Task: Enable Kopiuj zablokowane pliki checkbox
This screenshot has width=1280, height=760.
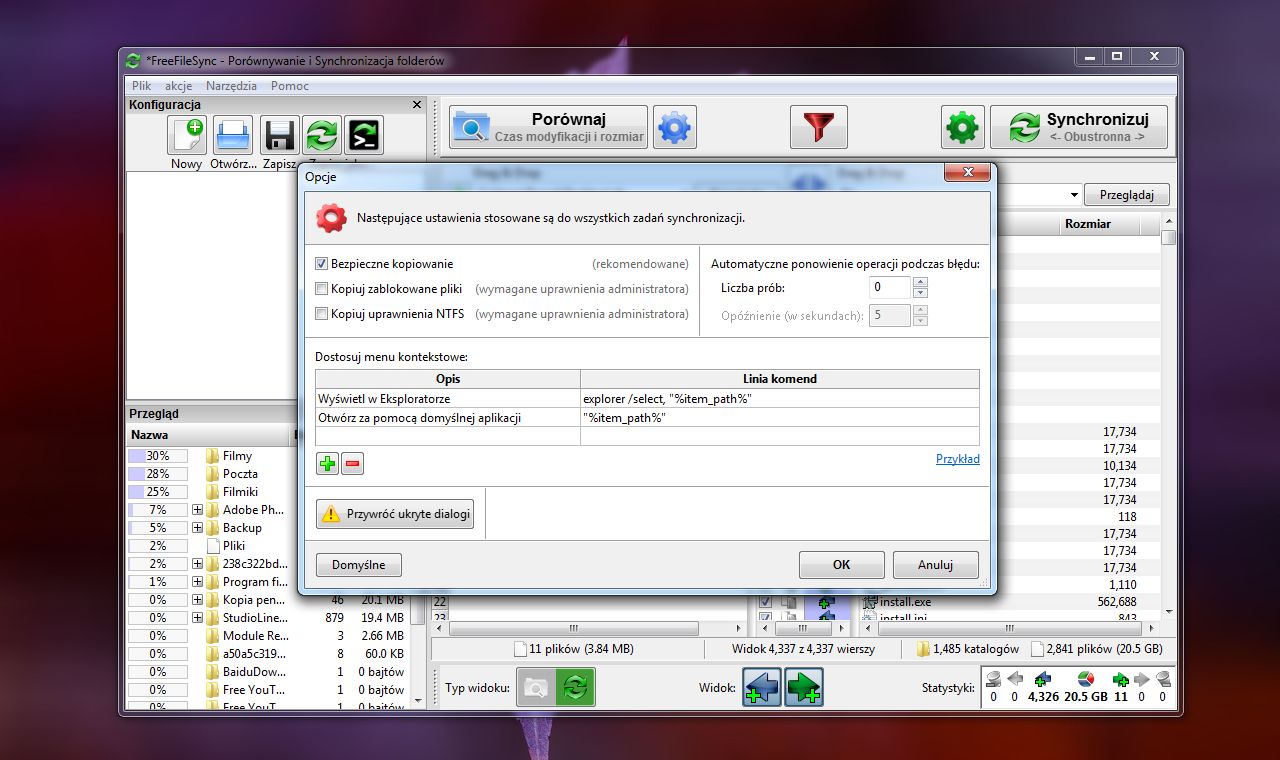Action: click(x=322, y=289)
